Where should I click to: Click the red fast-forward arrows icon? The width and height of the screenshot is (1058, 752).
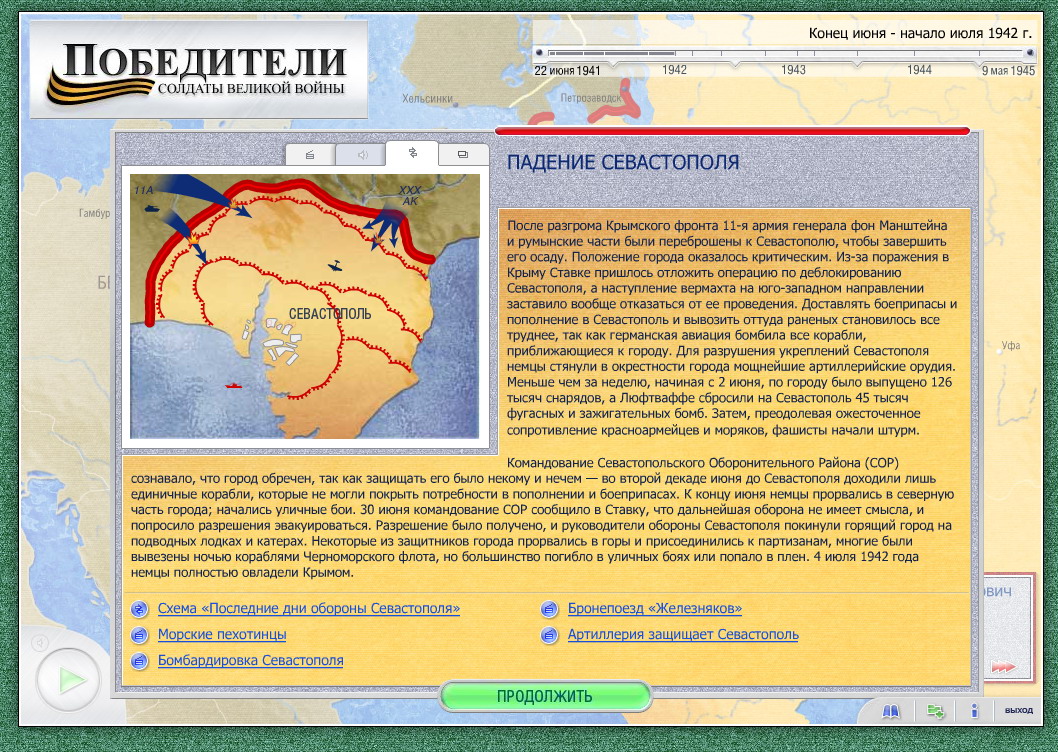(1002, 667)
